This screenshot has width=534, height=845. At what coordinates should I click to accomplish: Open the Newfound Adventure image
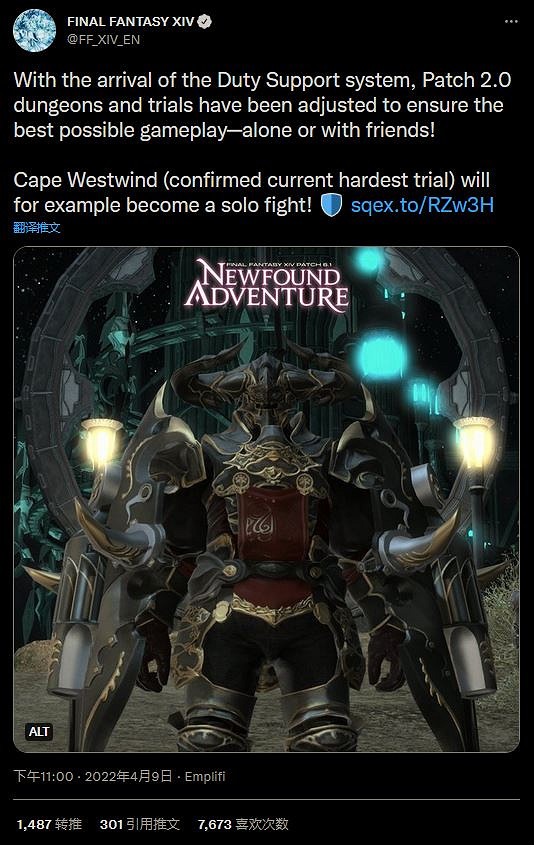[x=266, y=499]
